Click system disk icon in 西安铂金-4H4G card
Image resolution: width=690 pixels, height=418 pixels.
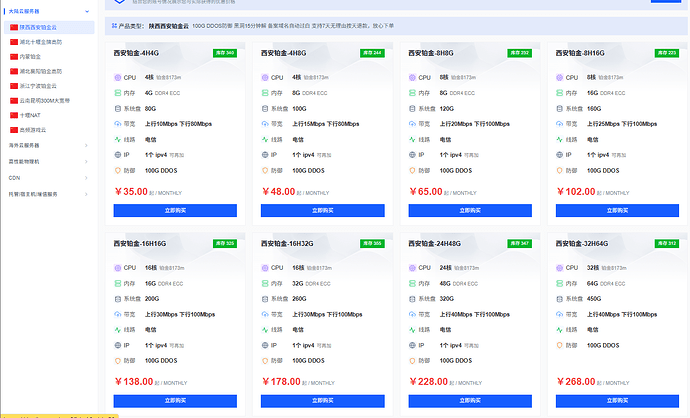point(117,109)
